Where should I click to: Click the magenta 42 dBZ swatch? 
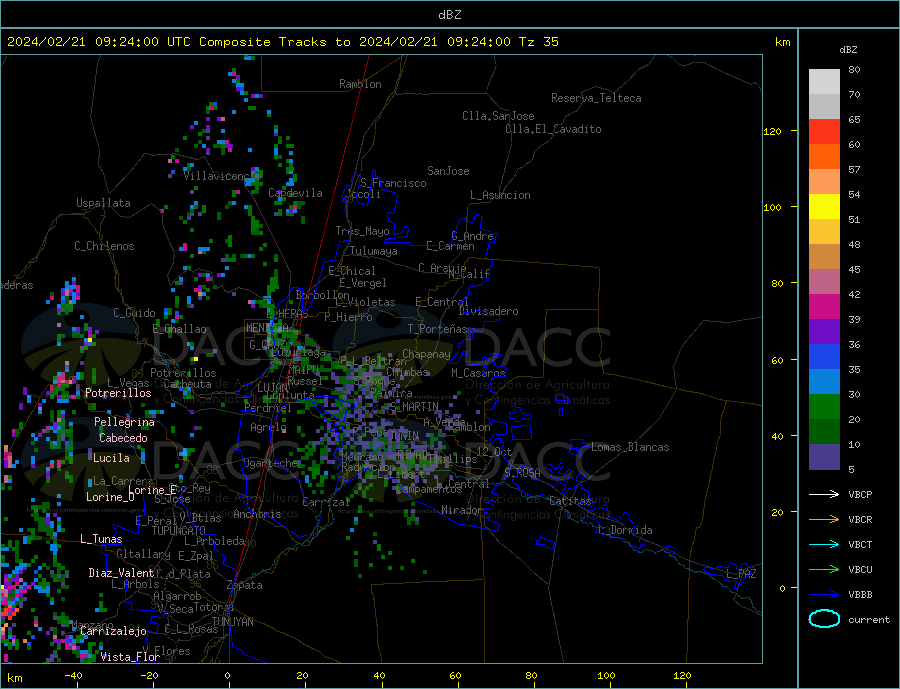pos(824,307)
